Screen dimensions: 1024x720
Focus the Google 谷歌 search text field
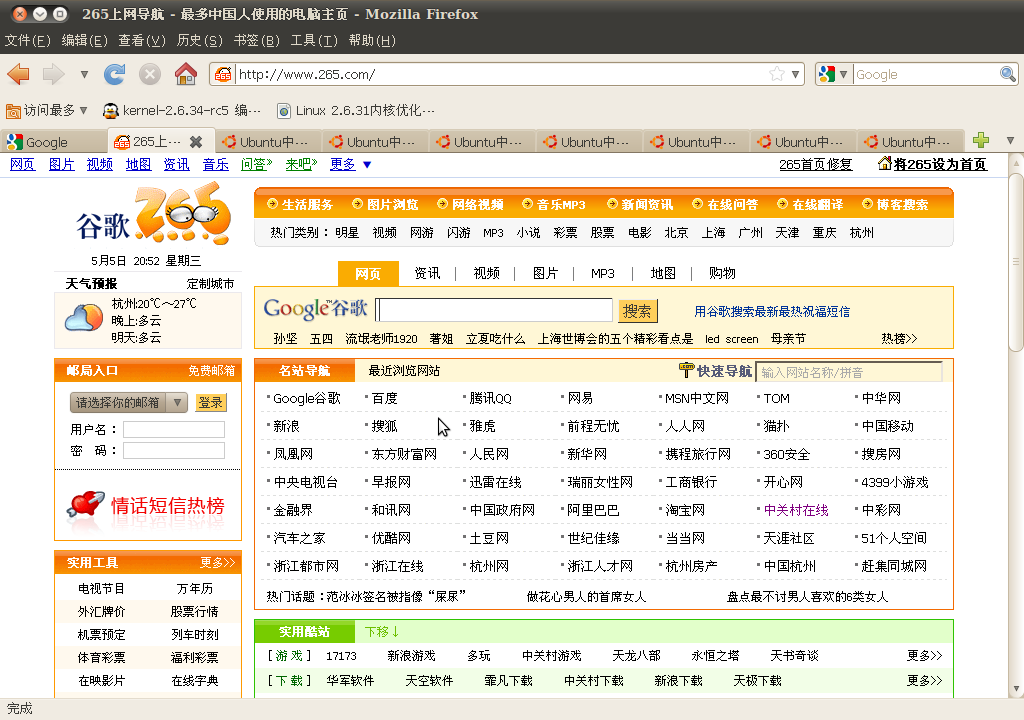[494, 310]
